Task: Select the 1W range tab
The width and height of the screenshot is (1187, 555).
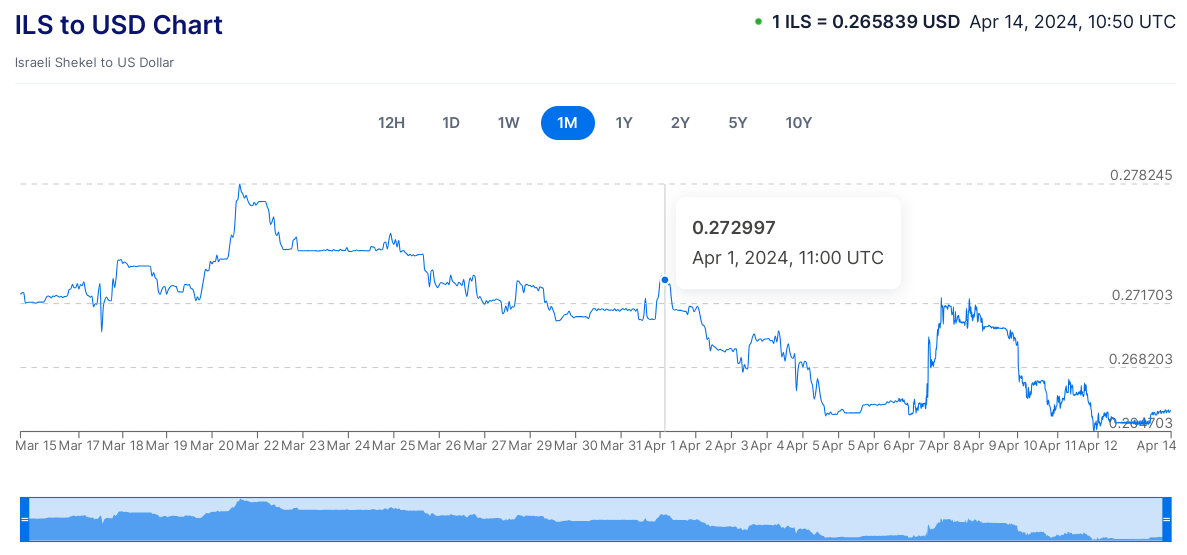Action: click(x=509, y=123)
